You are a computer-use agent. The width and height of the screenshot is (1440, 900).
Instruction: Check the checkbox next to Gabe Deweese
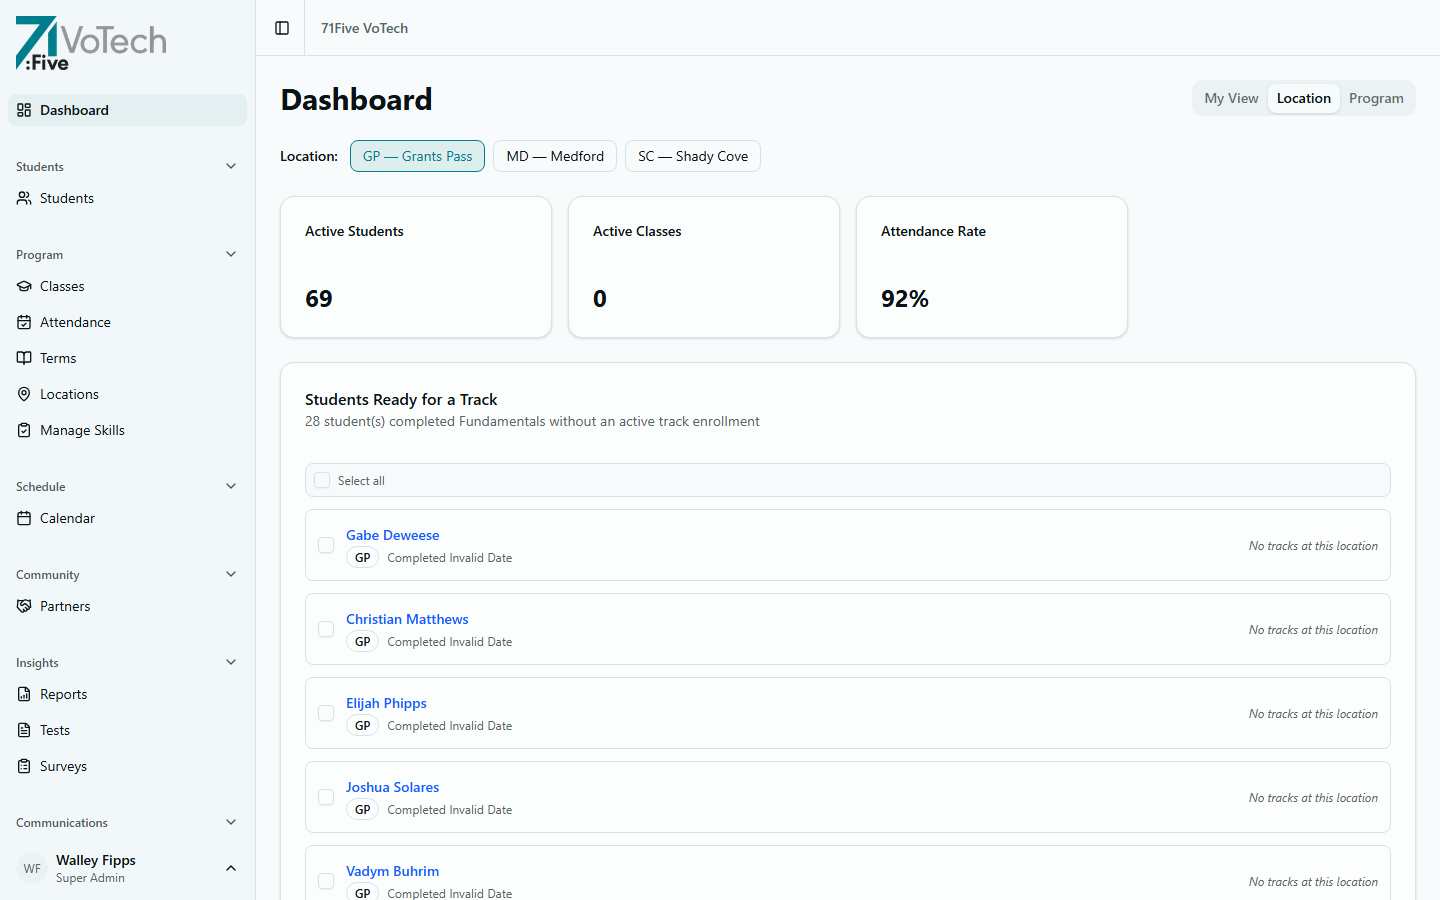[x=326, y=545]
